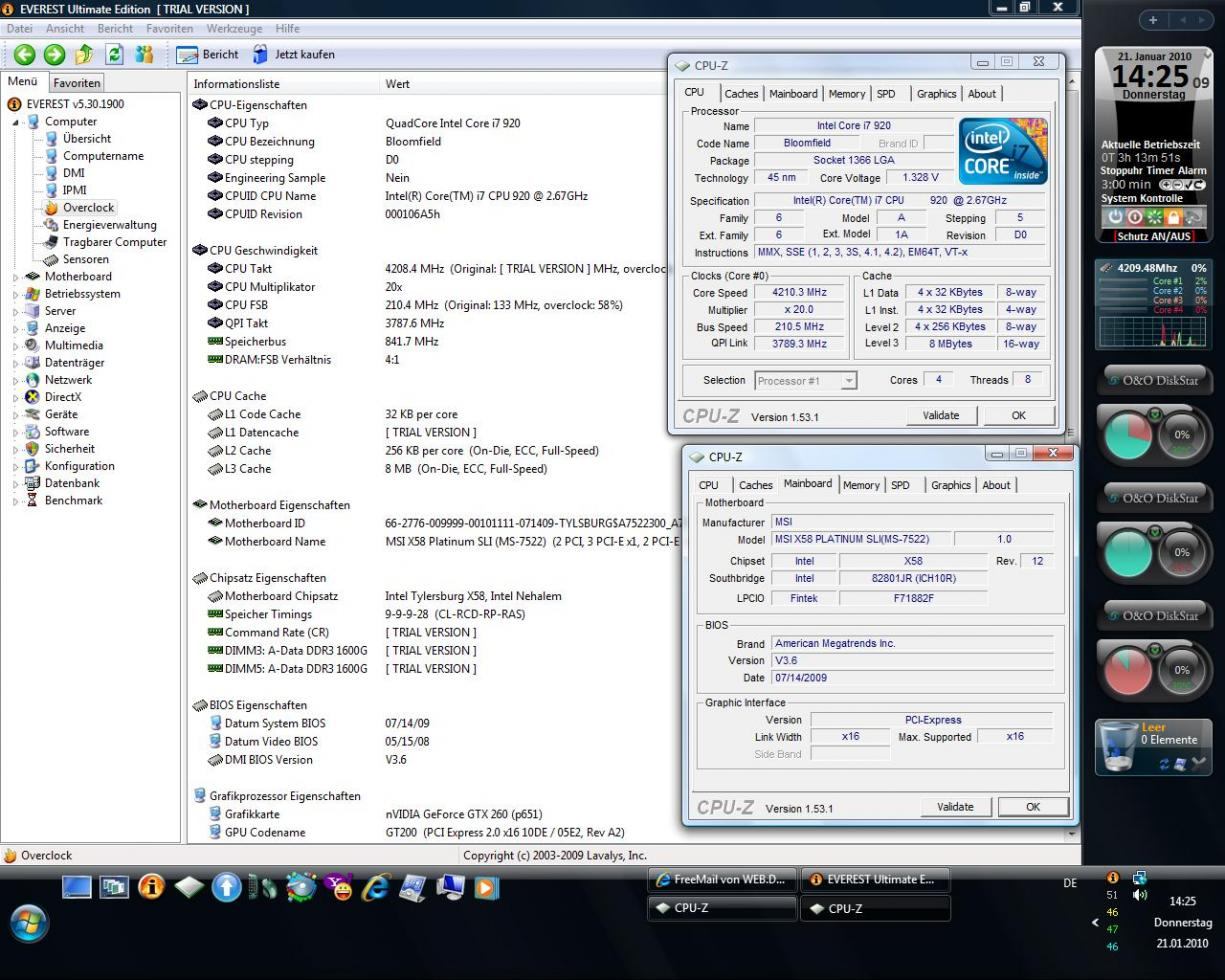Screen dimensions: 1225x980
Task: Click the Windows Start orb
Action: [x=28, y=922]
